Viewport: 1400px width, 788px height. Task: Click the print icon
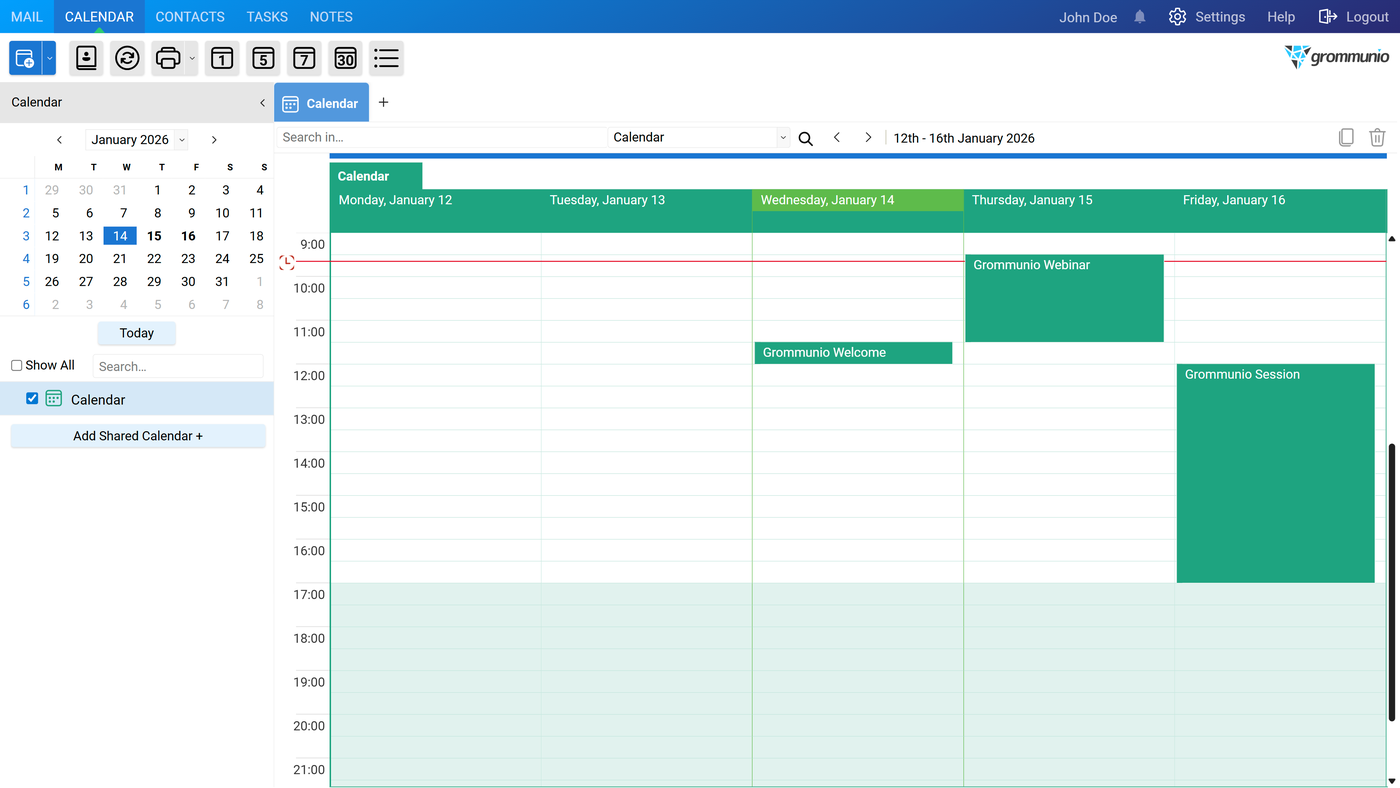(x=168, y=59)
